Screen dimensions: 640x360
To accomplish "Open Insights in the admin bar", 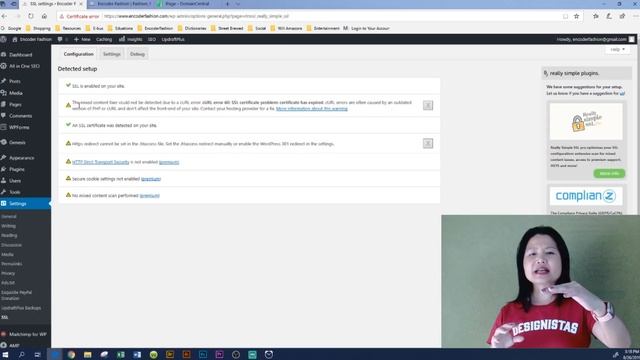I will pyautogui.click(x=131, y=39).
